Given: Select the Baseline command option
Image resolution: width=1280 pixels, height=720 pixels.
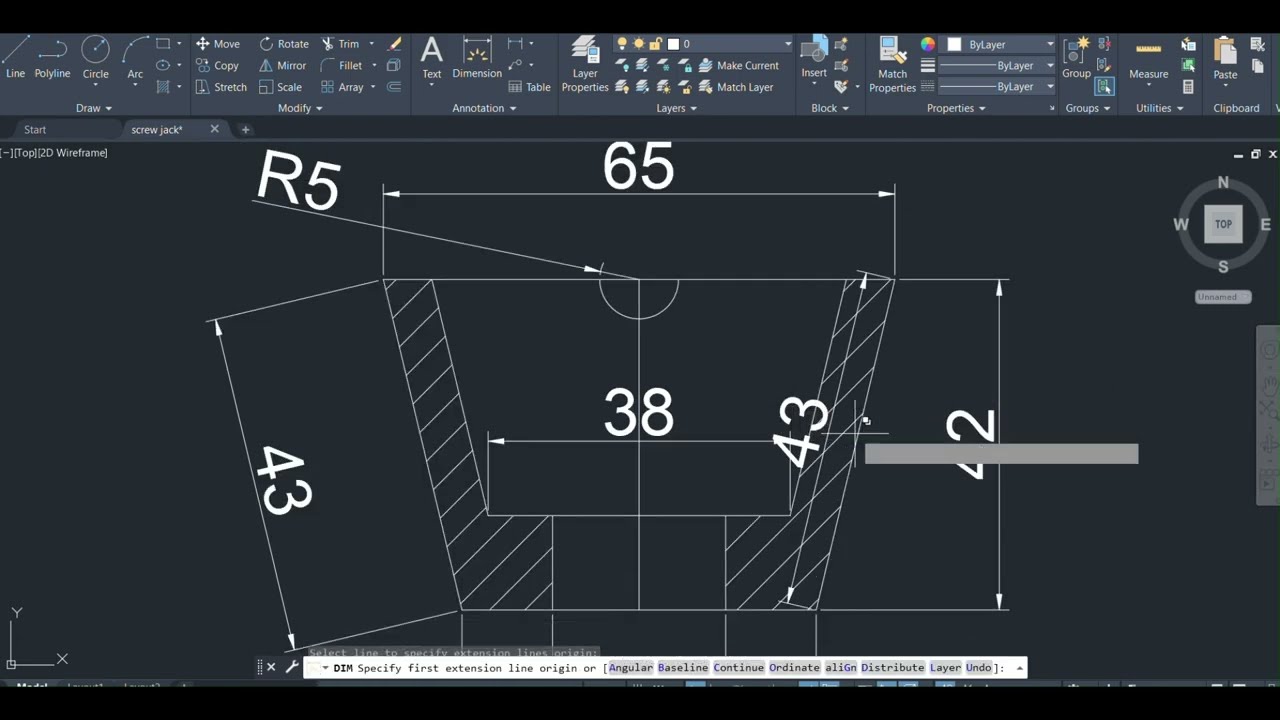Looking at the screenshot, I should (683, 668).
